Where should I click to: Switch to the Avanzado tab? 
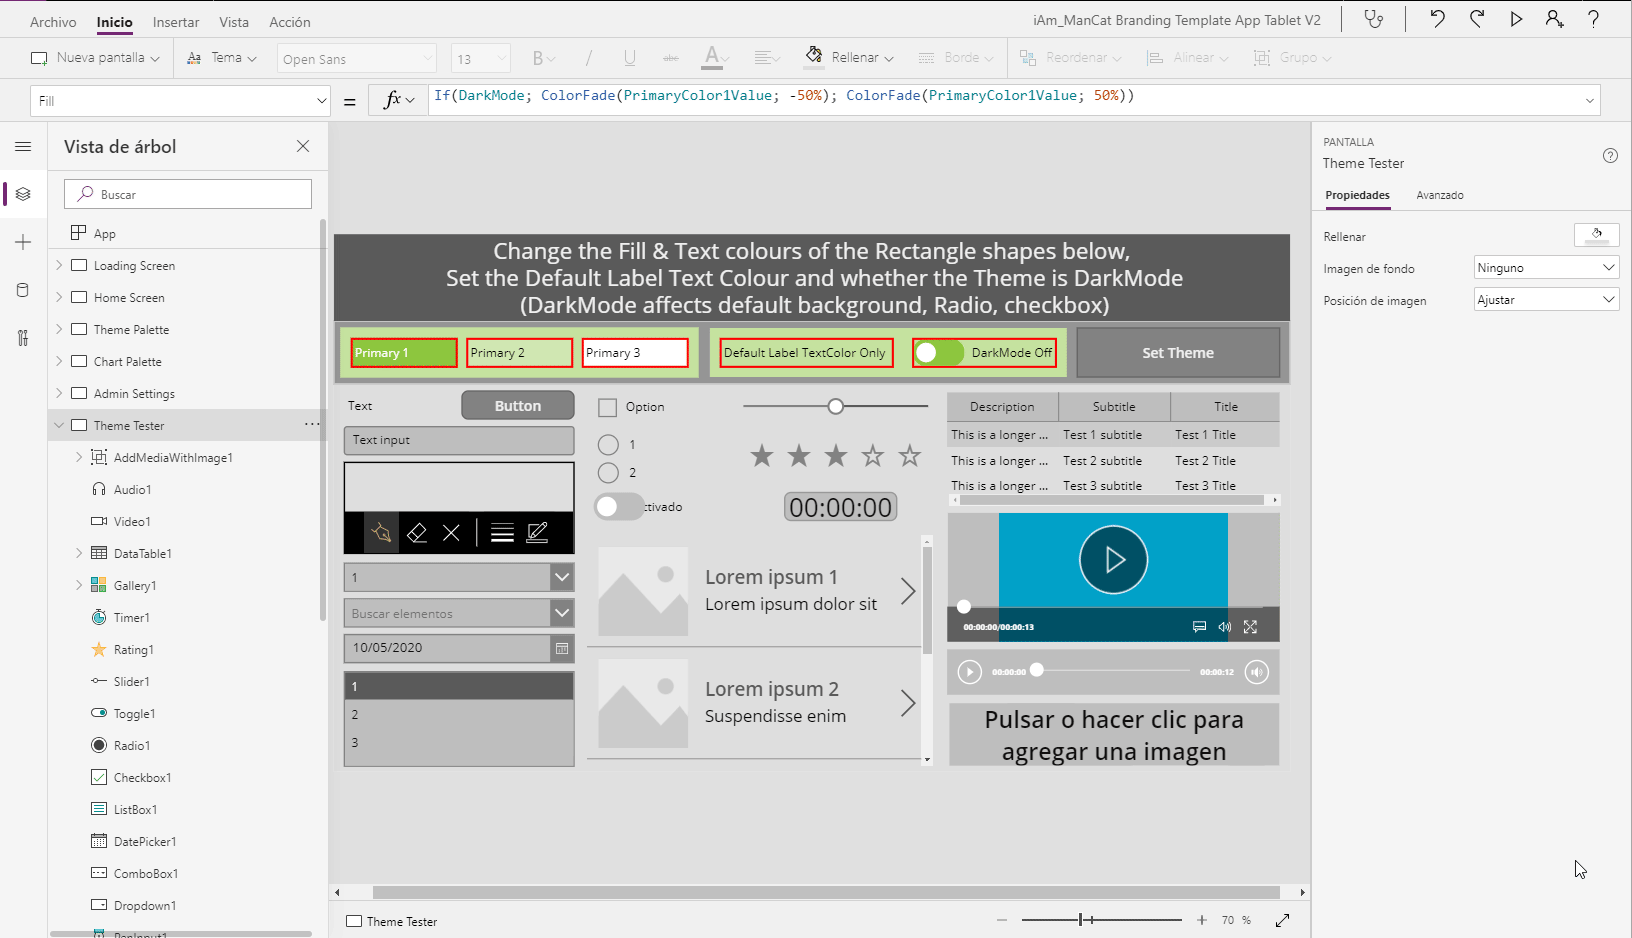1440,195
